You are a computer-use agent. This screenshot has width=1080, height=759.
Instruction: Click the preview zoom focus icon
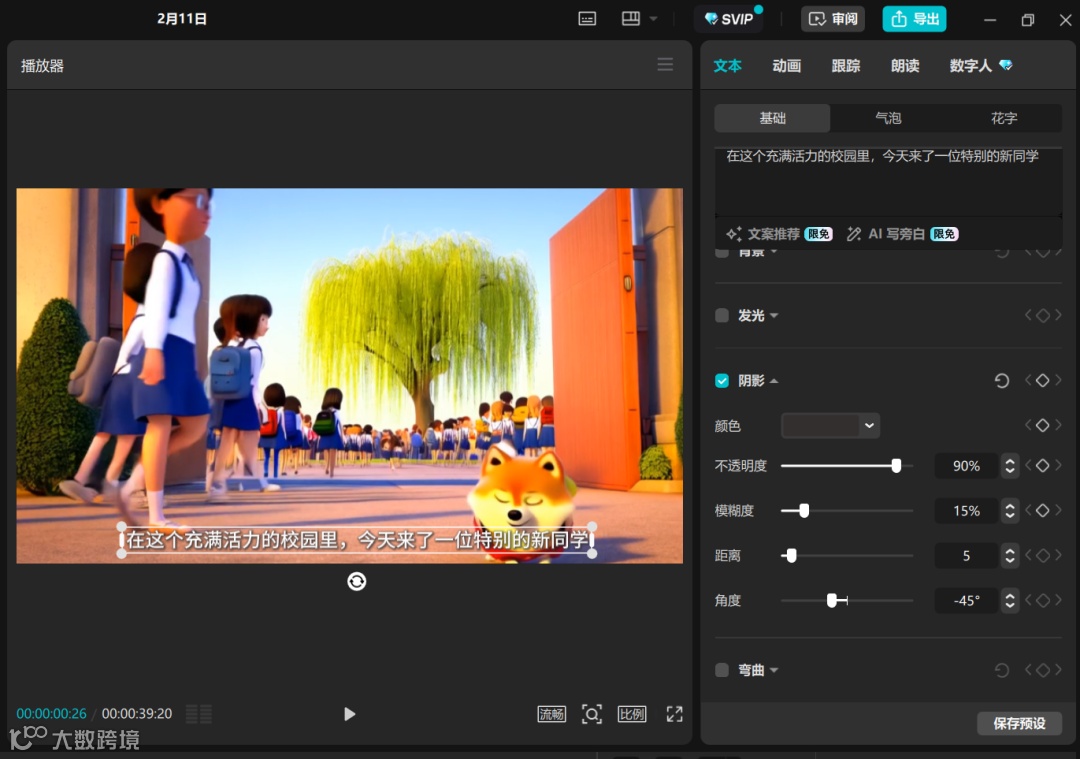[x=592, y=714]
